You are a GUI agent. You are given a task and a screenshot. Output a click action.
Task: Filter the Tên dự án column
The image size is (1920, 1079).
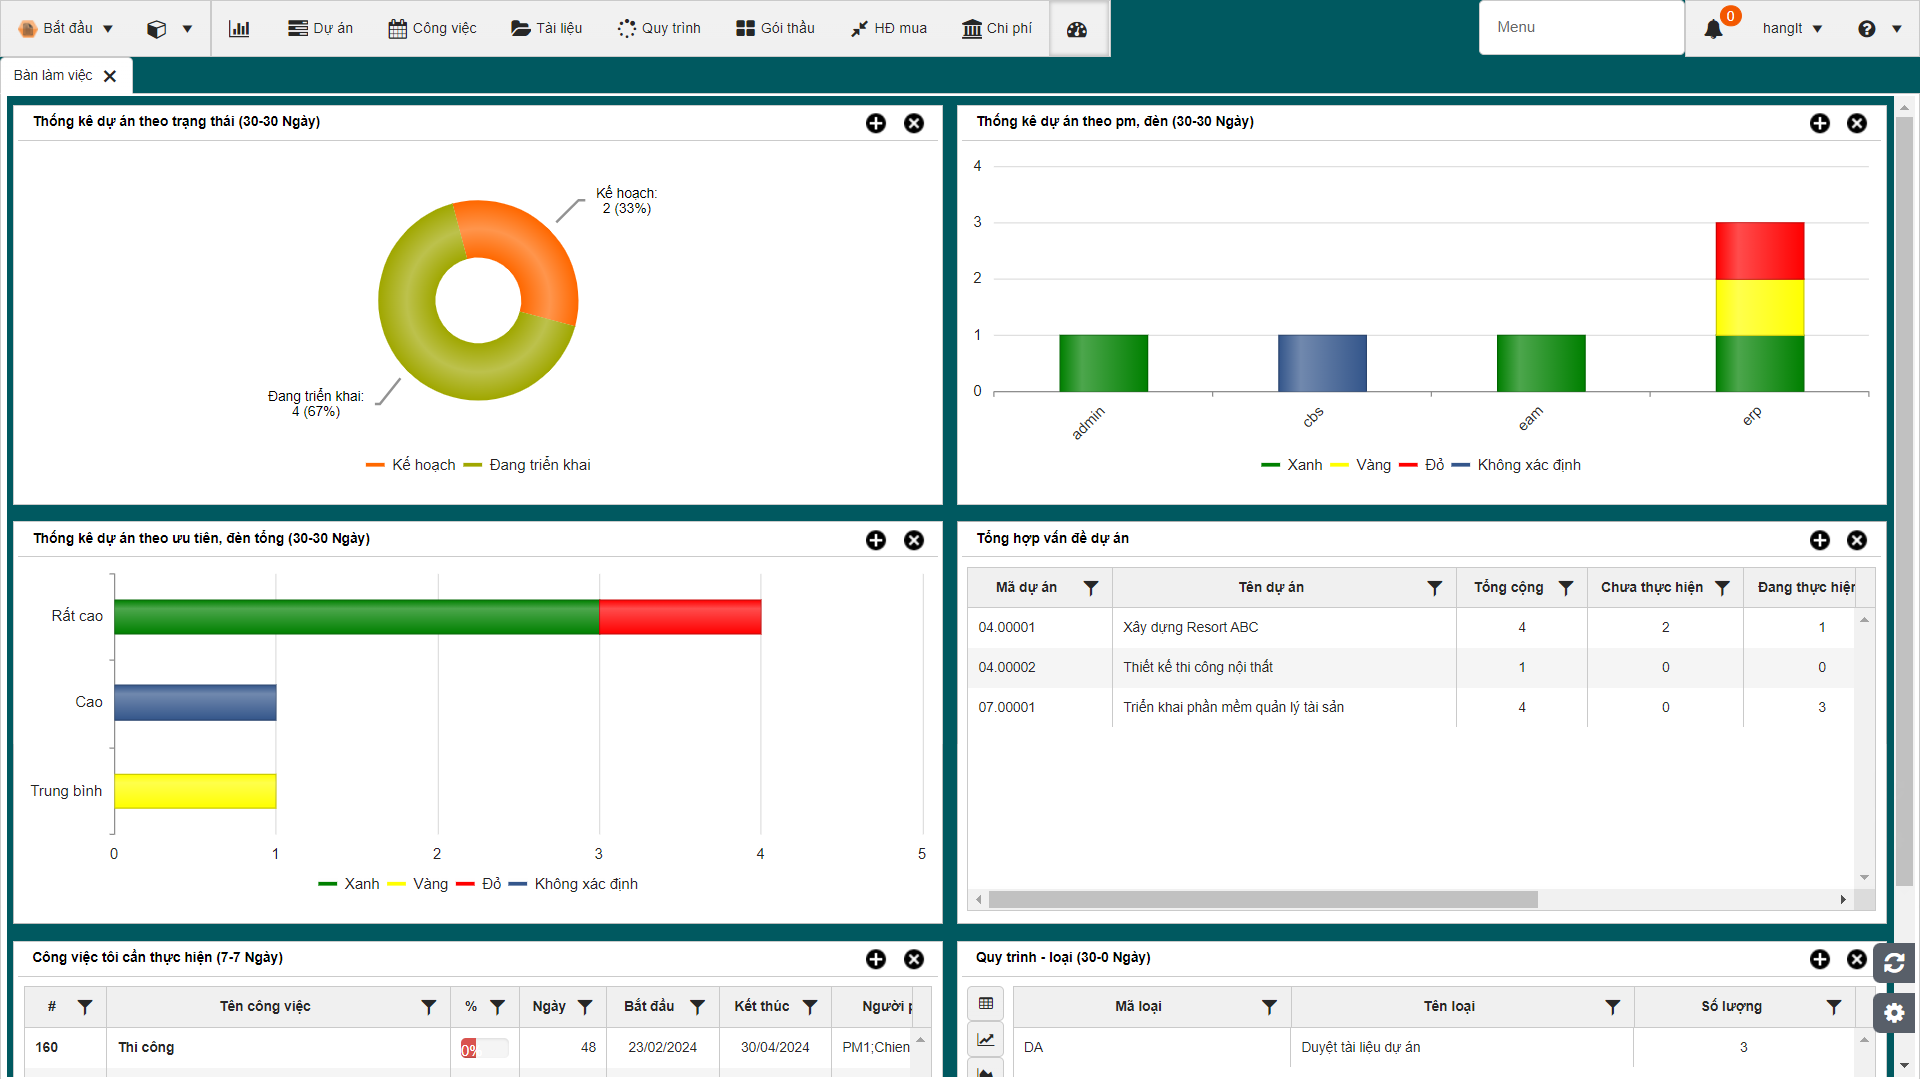[1435, 588]
